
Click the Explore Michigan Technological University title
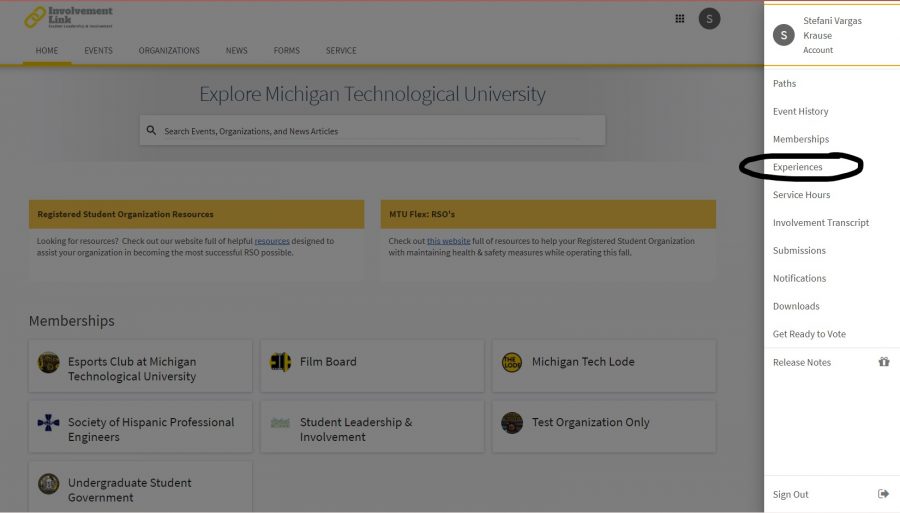click(372, 94)
